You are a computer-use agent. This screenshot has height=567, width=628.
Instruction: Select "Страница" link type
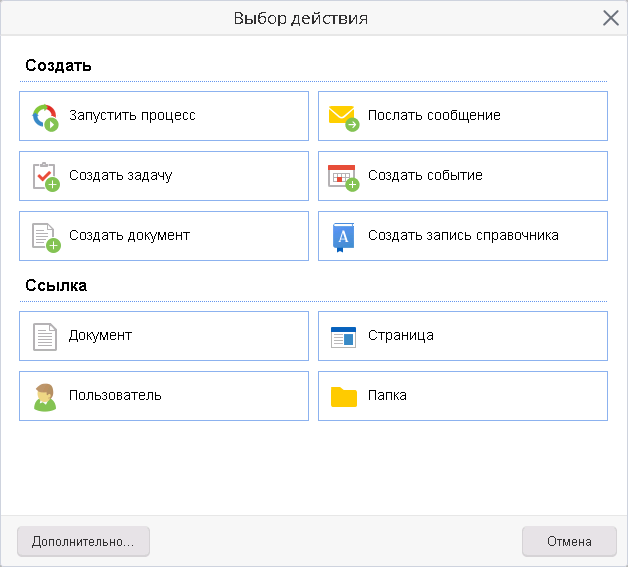point(400,335)
